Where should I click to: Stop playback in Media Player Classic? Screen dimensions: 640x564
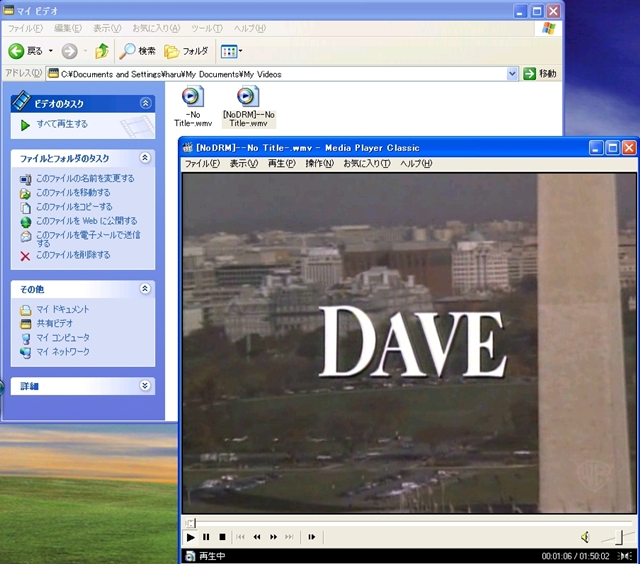tap(222, 537)
